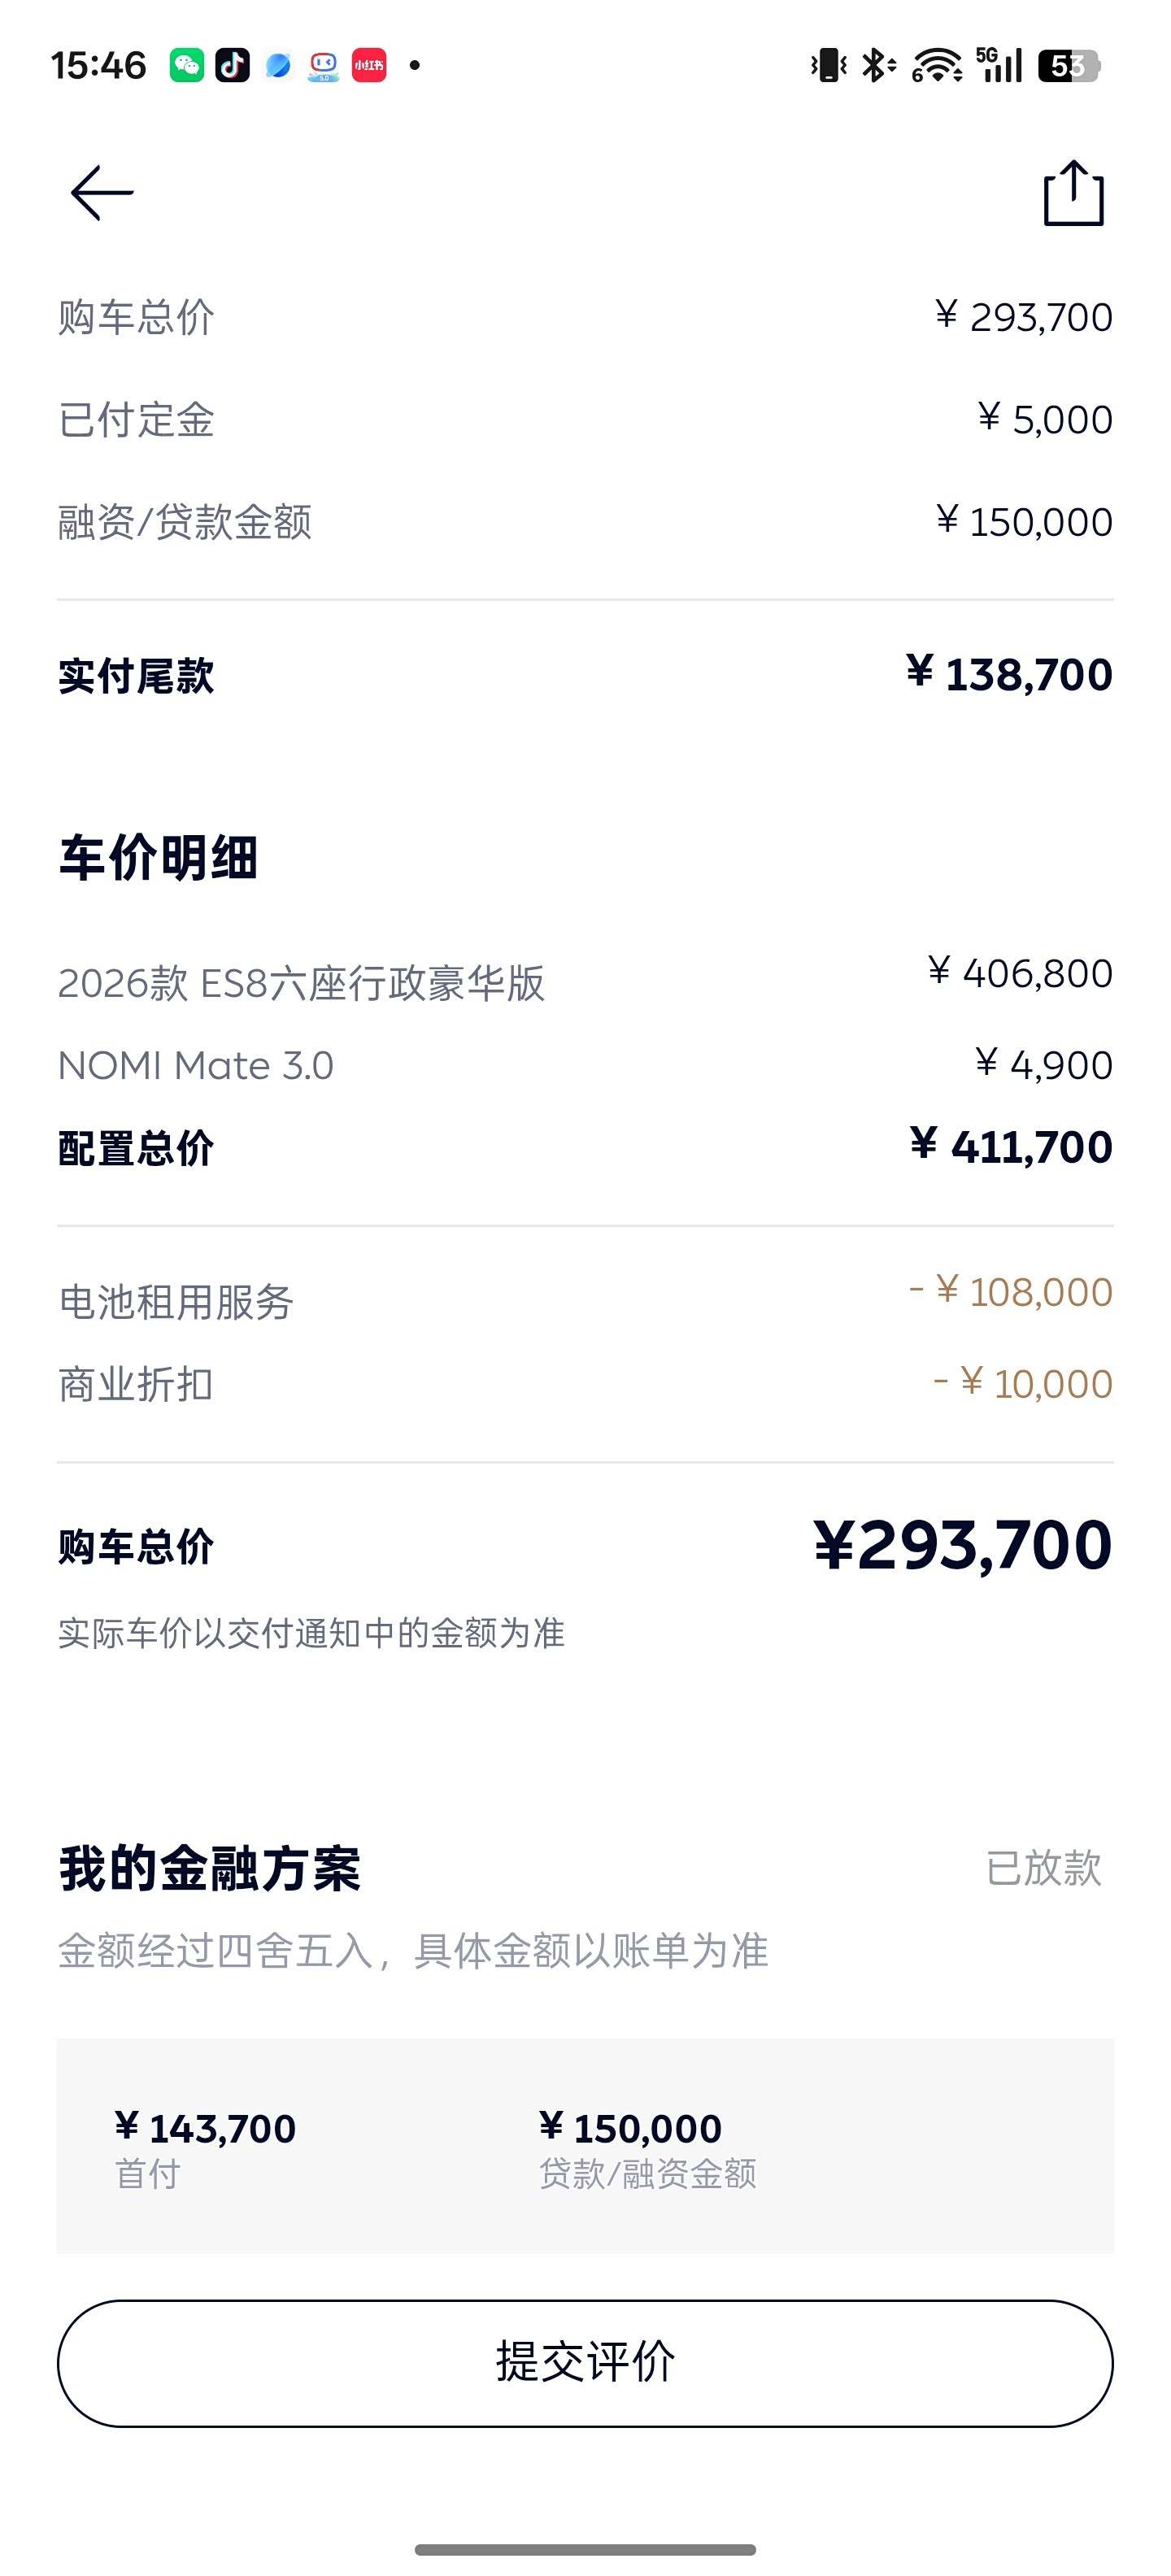Image resolution: width=1171 pixels, height=2576 pixels.
Task: Tap the TikTok status bar icon
Action: tap(232, 66)
